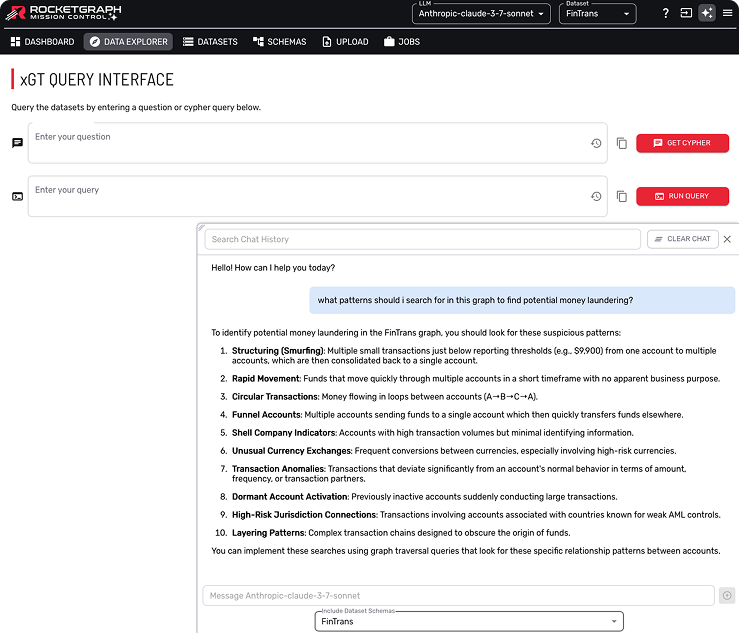Viewport: 739px width, 633px height.
Task: Open the Upload tab
Action: click(x=345, y=42)
